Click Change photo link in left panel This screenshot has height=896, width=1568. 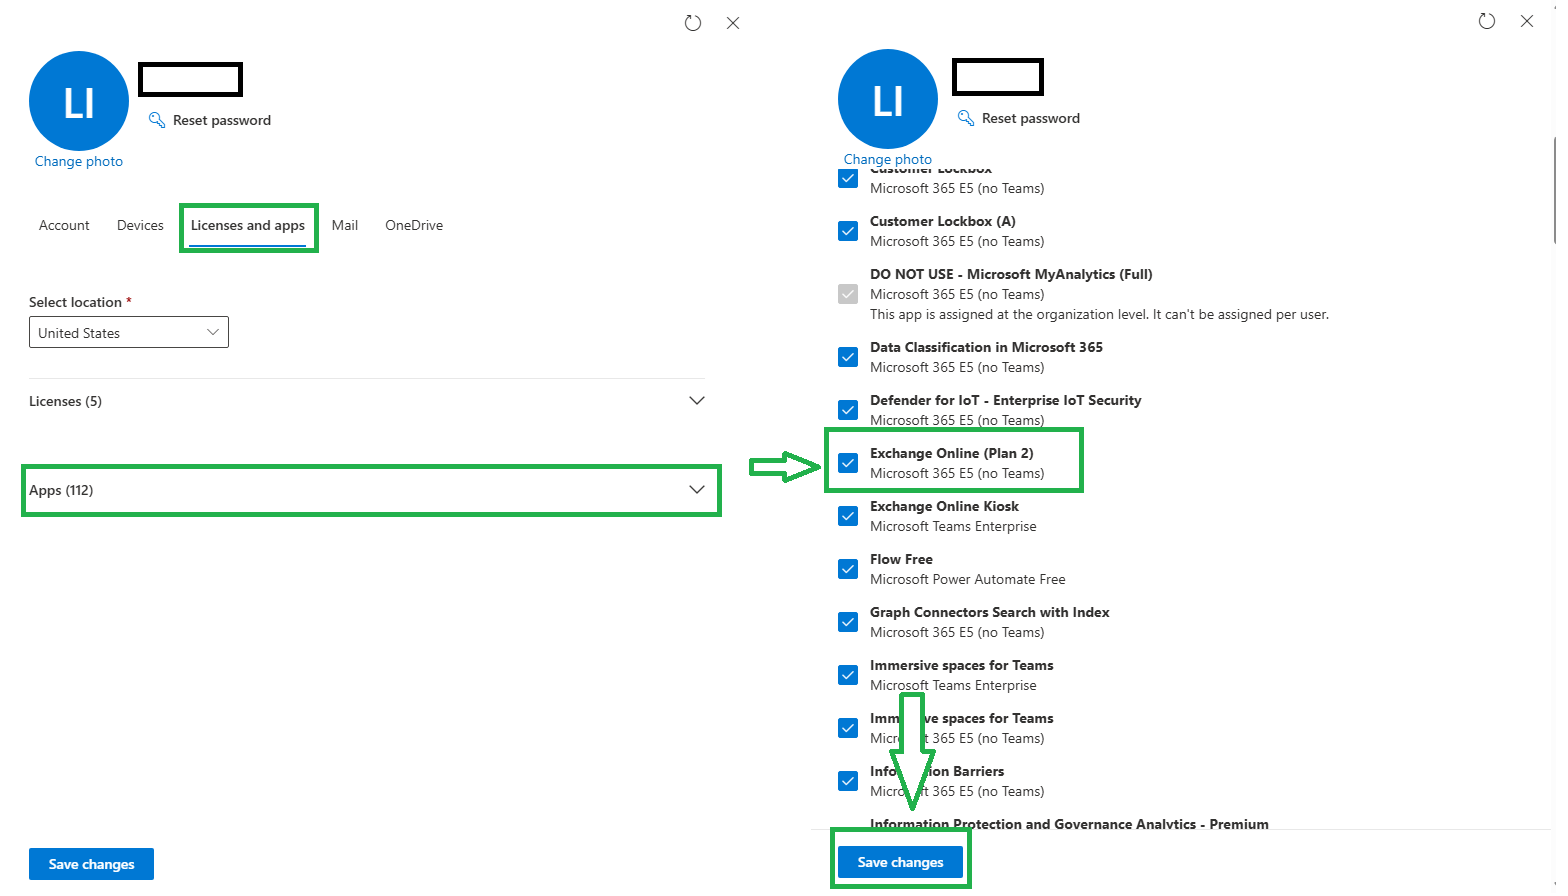click(79, 161)
